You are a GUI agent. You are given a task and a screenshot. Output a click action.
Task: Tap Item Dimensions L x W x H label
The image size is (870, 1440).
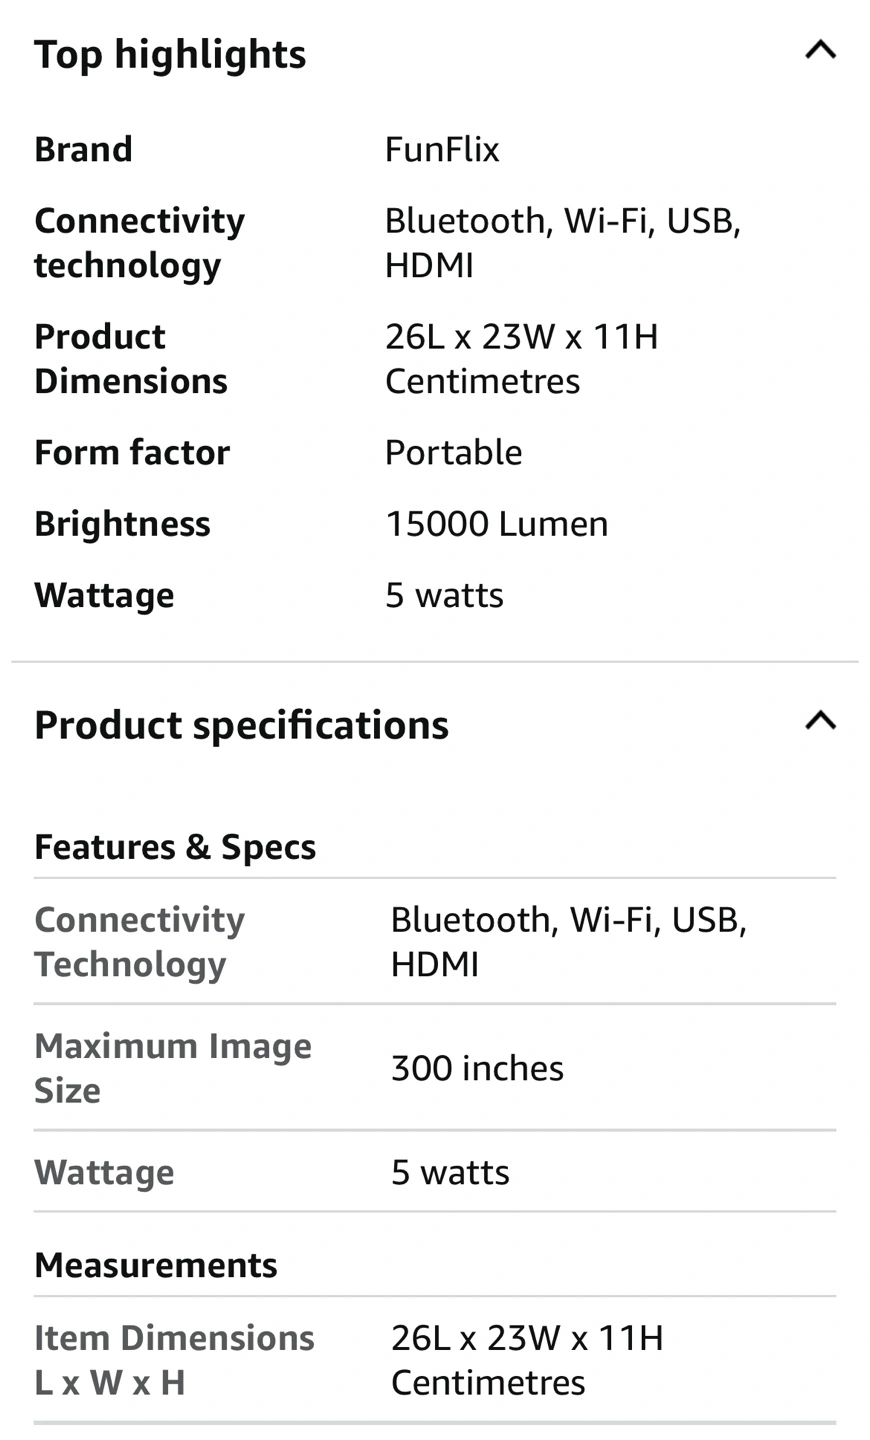[174, 1360]
